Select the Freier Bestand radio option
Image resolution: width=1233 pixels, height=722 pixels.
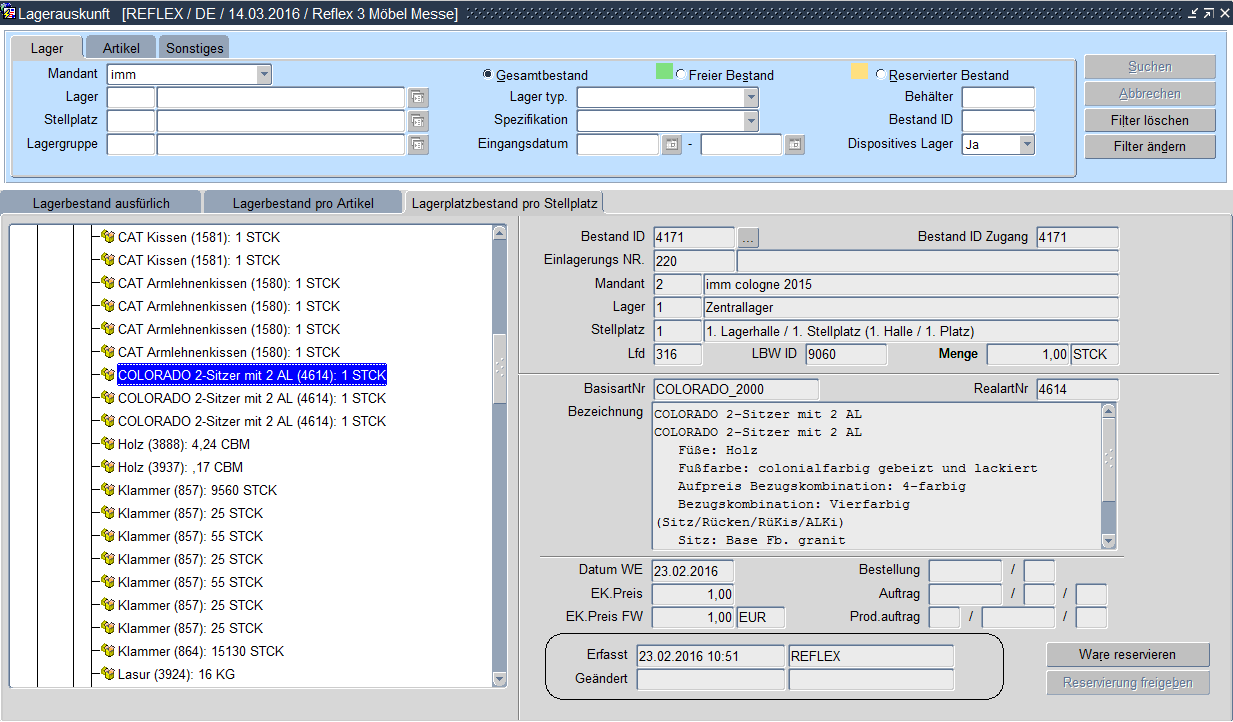coord(681,75)
